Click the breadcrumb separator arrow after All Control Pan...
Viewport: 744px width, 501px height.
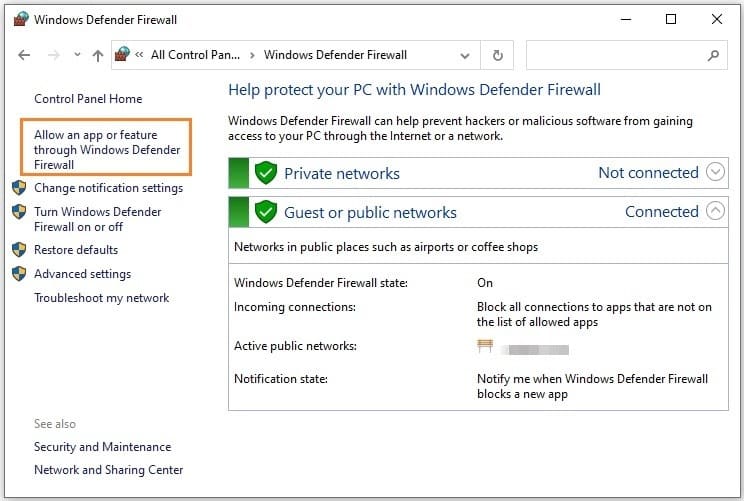252,56
